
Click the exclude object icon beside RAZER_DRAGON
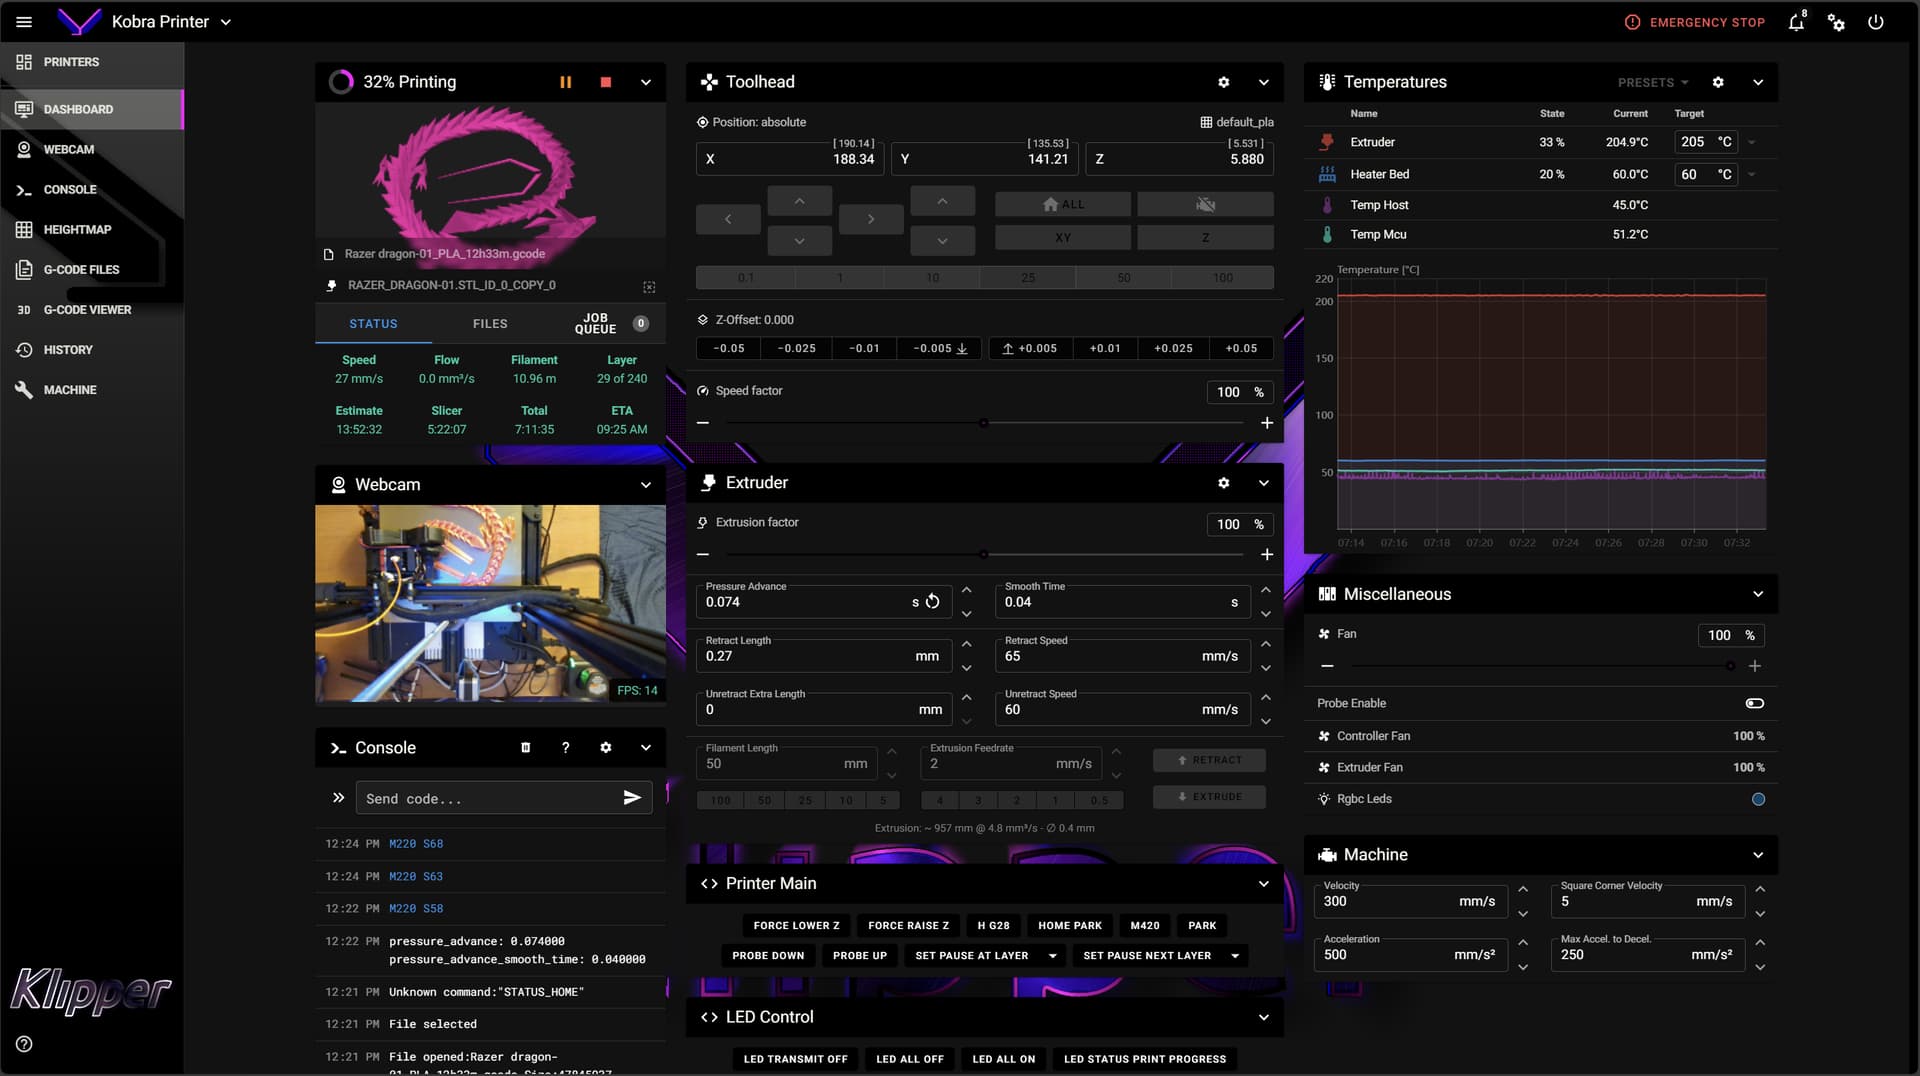[x=649, y=286]
